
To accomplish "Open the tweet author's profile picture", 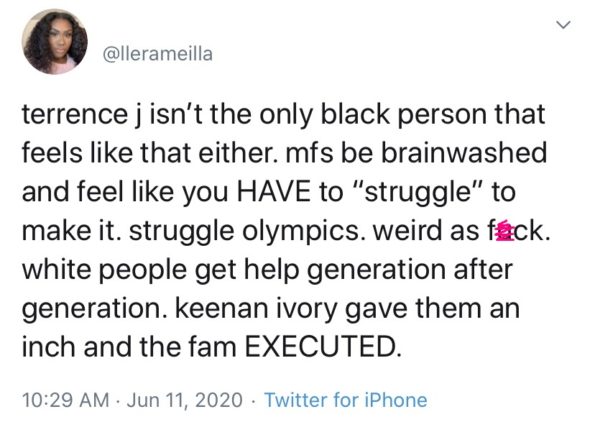I will [x=55, y=41].
